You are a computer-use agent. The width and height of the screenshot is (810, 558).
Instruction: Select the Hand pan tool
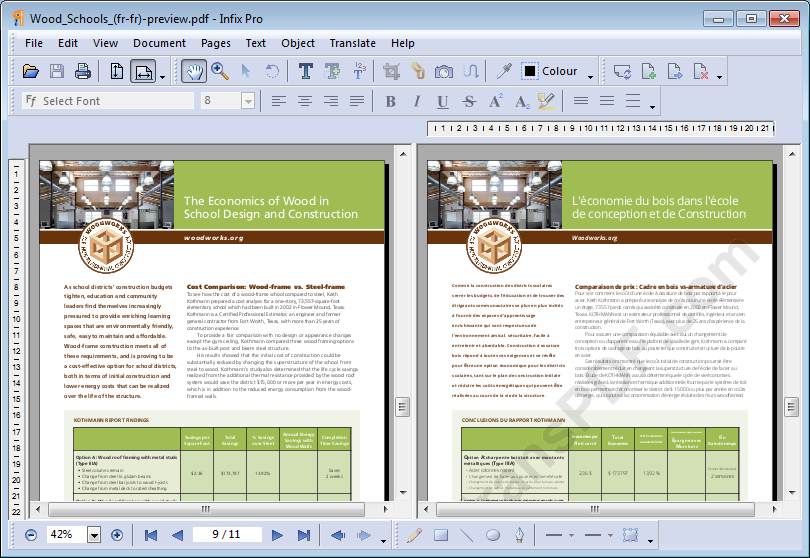(193, 71)
